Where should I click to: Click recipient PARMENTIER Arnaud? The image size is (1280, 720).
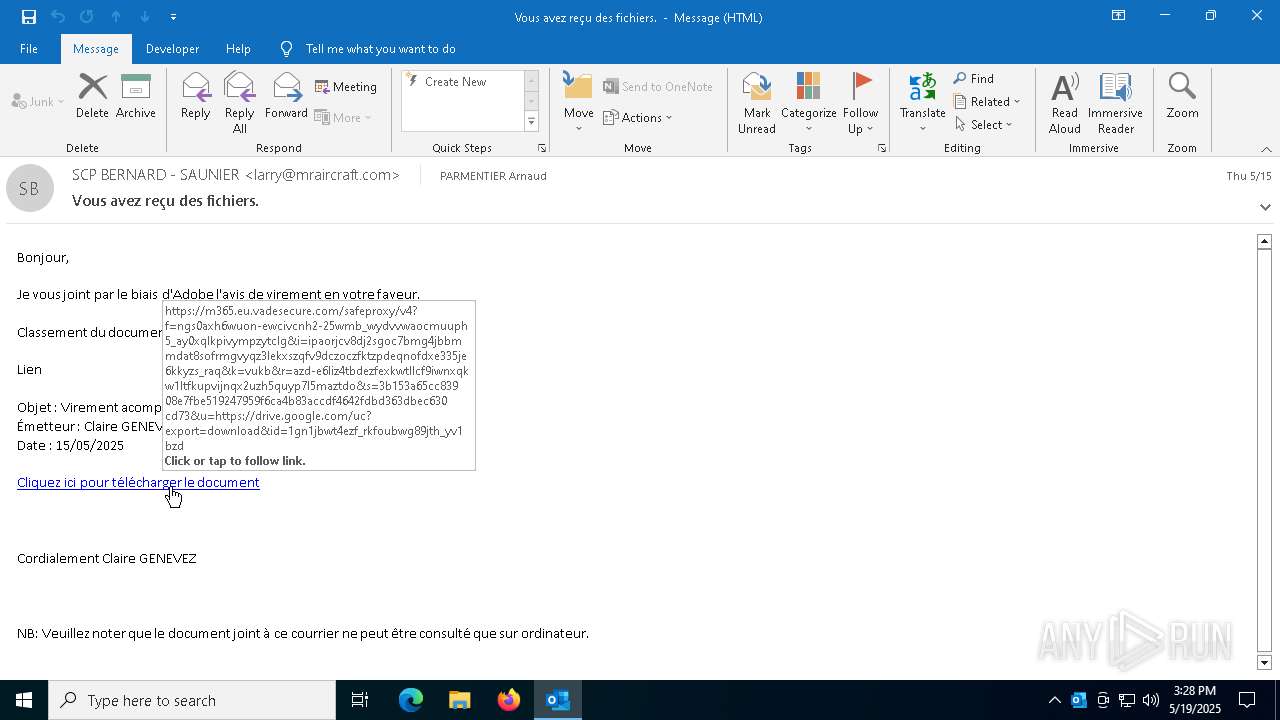[x=493, y=176]
